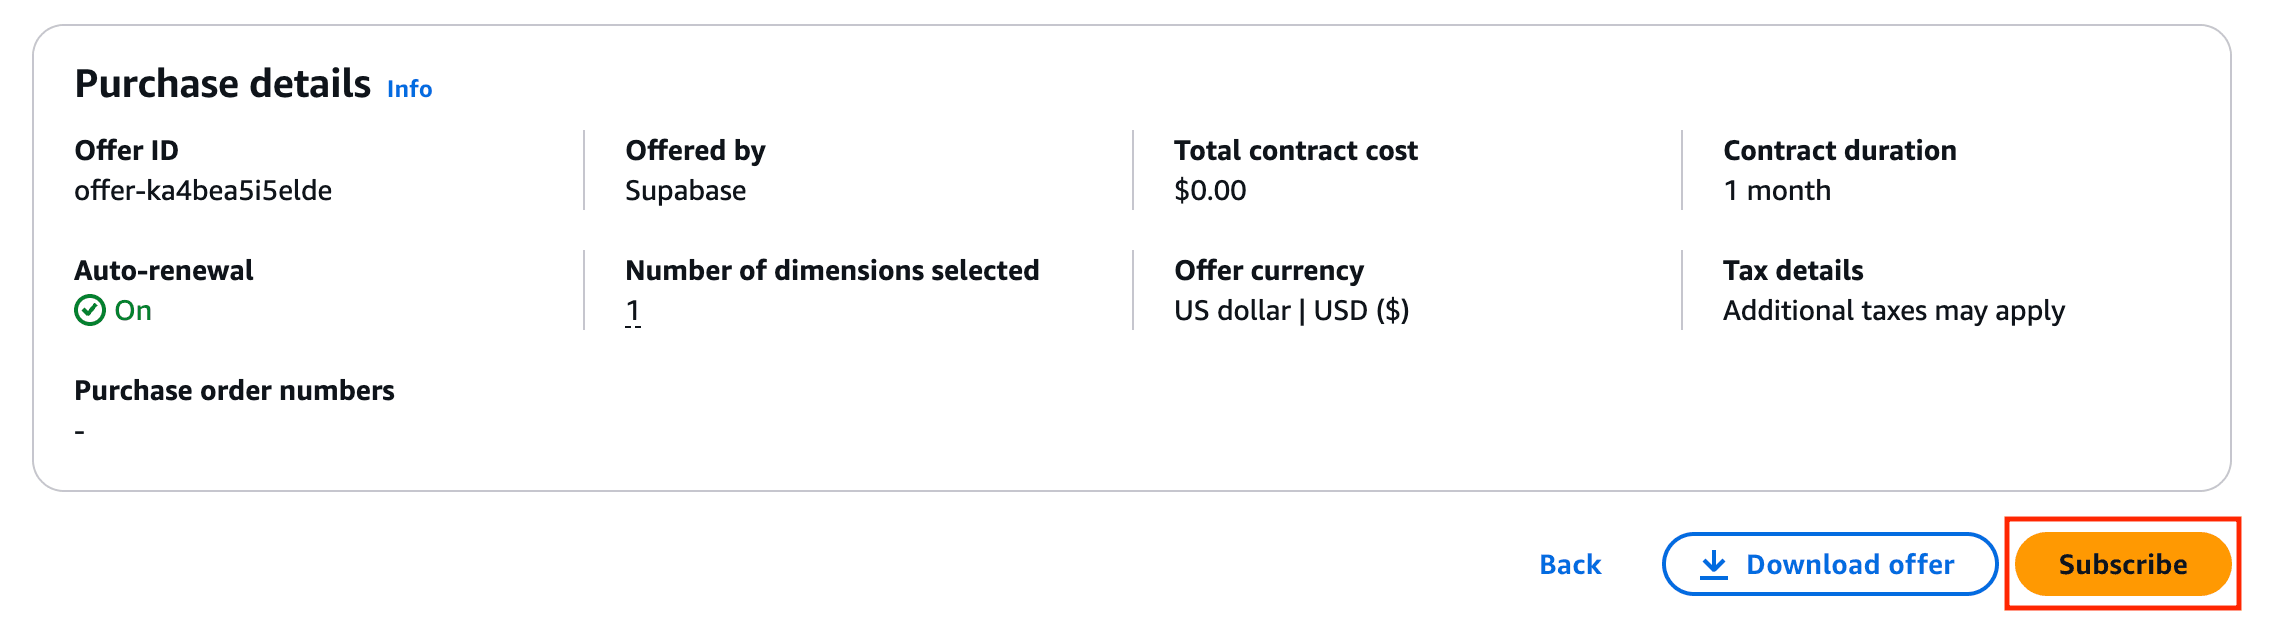Click the Tax details label
The height and width of the screenshot is (632, 2270).
pos(1793,270)
